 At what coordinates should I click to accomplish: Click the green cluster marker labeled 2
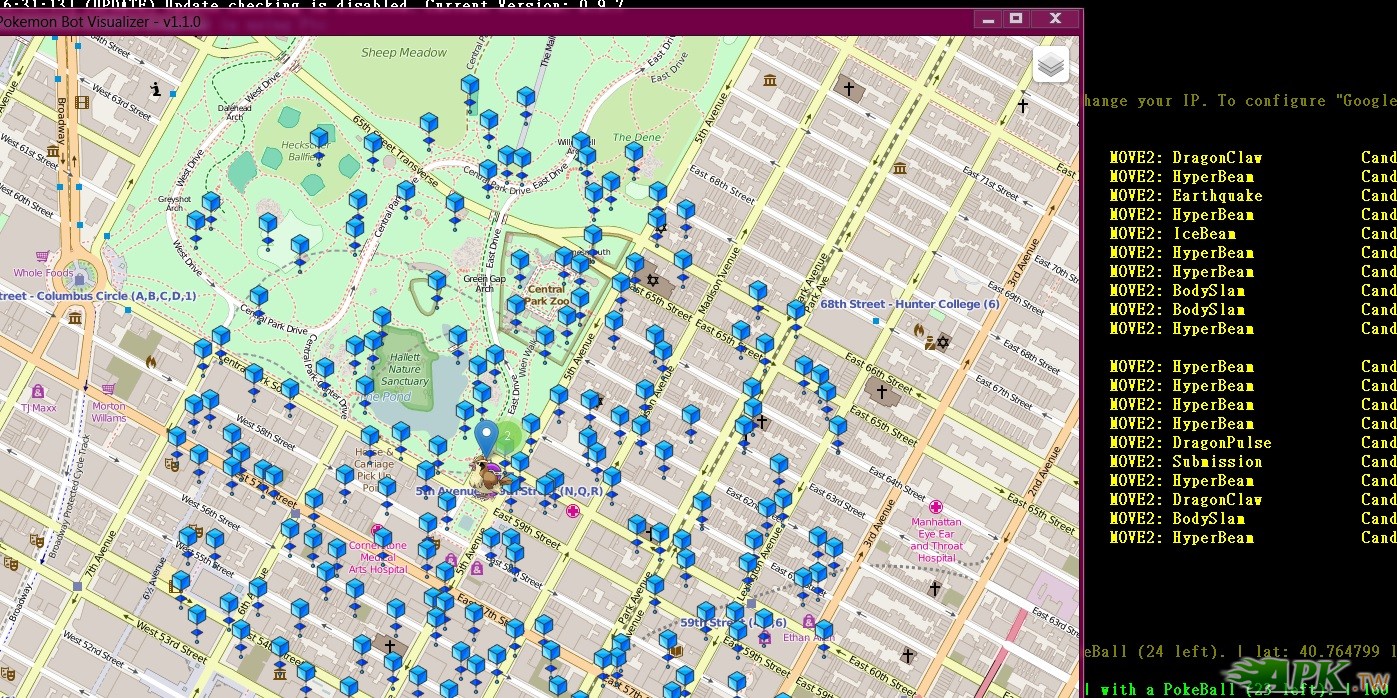tap(508, 437)
